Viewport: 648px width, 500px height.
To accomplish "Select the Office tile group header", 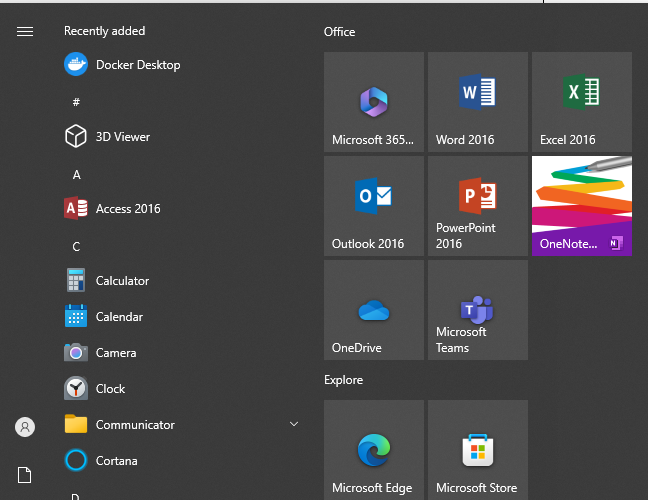I will pos(340,32).
